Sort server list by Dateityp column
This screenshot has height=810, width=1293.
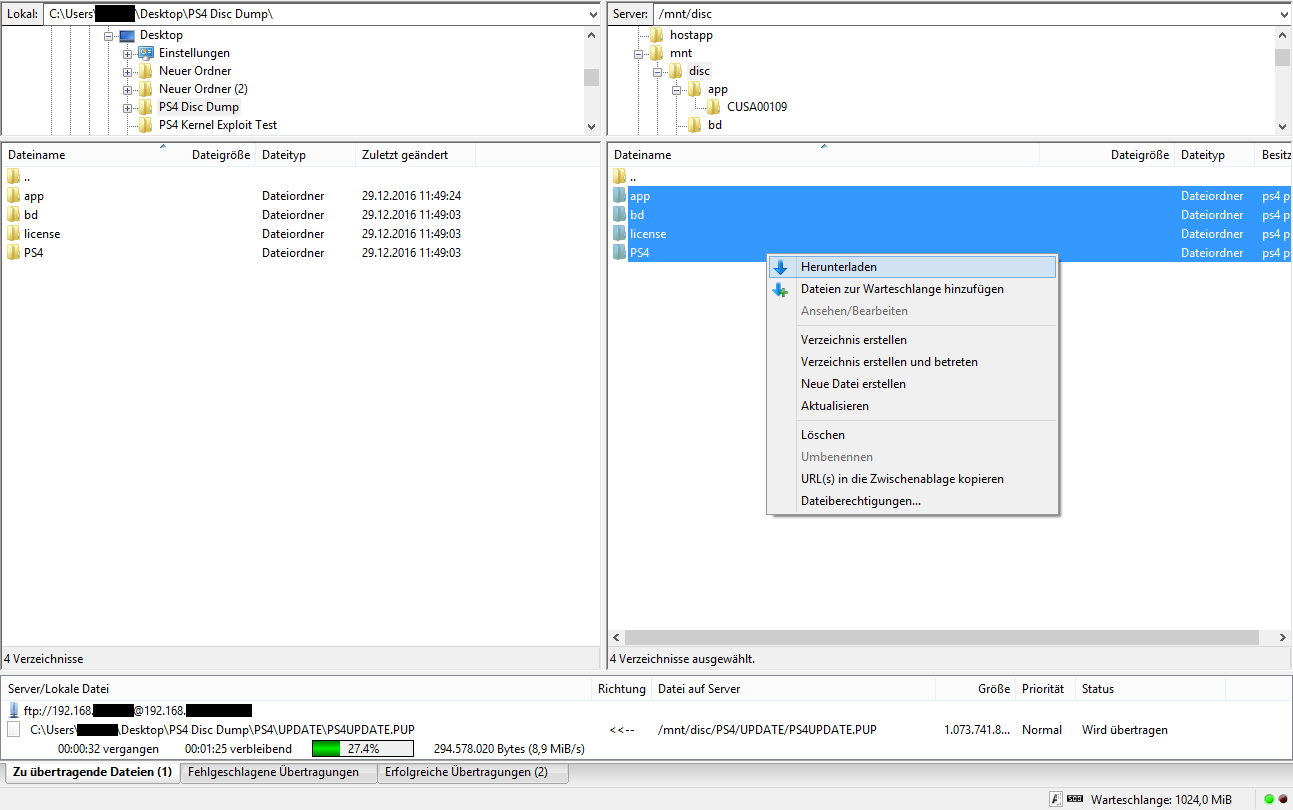click(1214, 155)
